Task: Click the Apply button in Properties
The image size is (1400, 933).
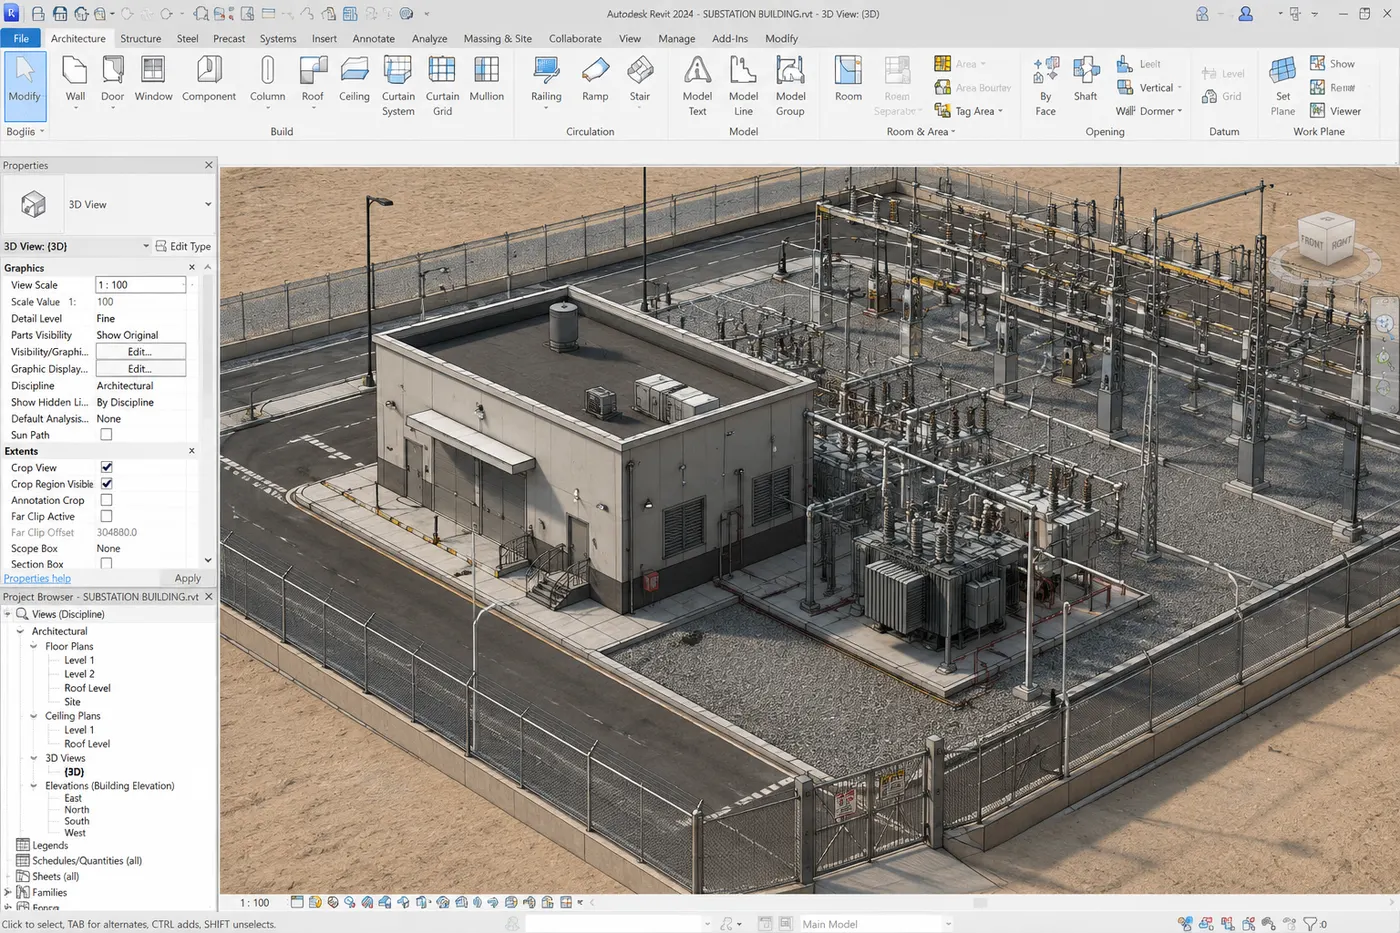Action: [x=188, y=578]
